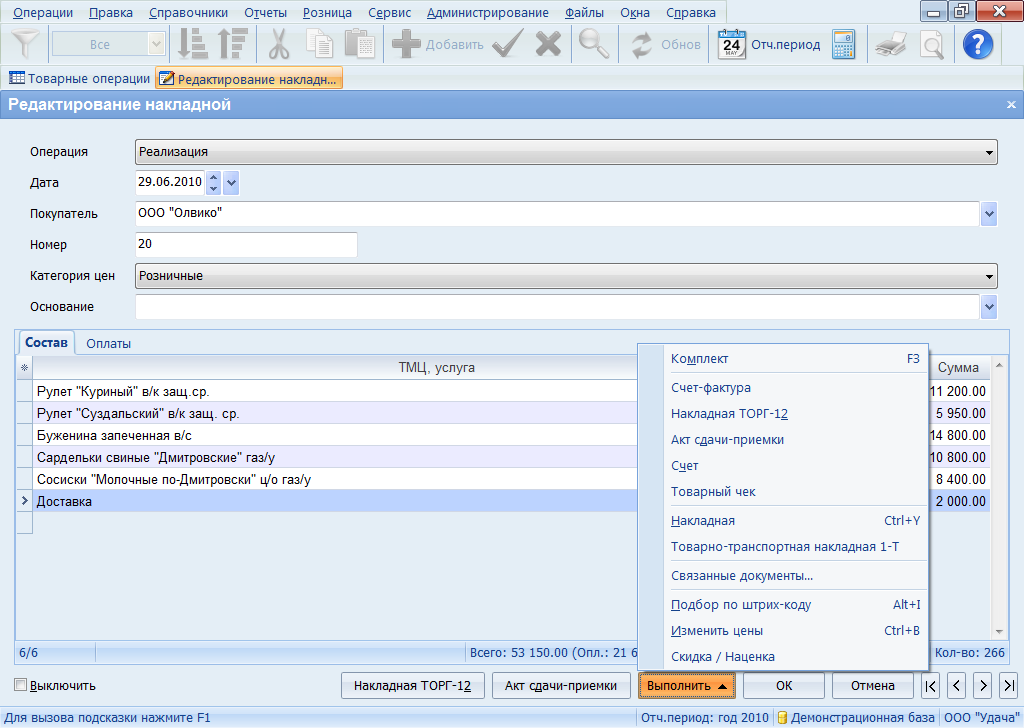
Task: Switch to the Оплаты tab
Action: pyautogui.click(x=108, y=343)
